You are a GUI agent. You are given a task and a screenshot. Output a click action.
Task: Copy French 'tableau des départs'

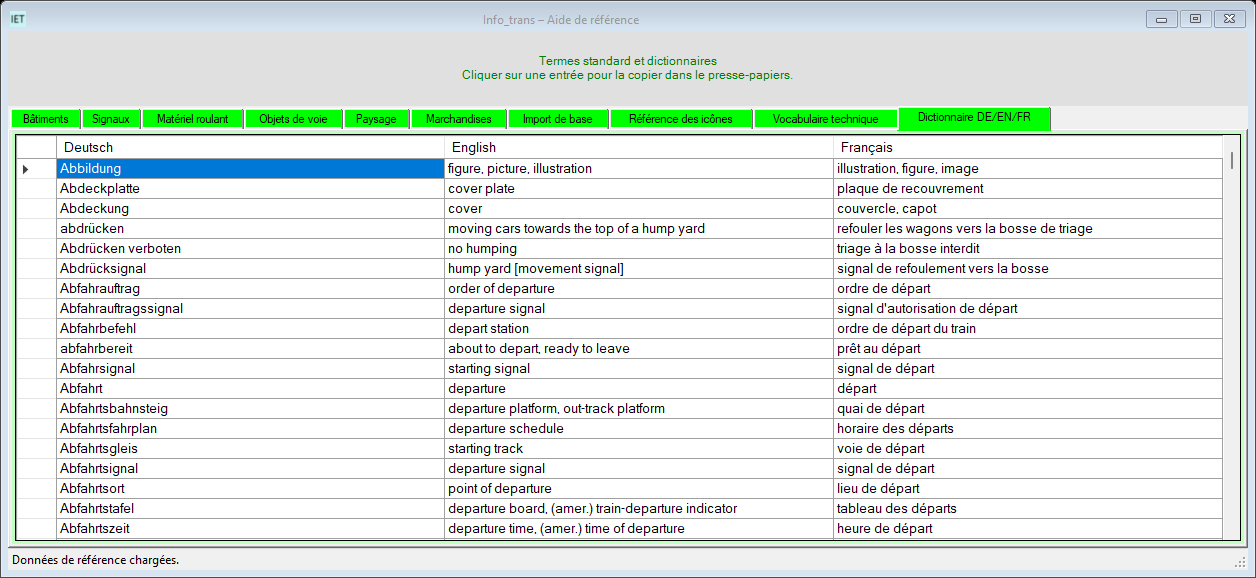(x=1027, y=509)
